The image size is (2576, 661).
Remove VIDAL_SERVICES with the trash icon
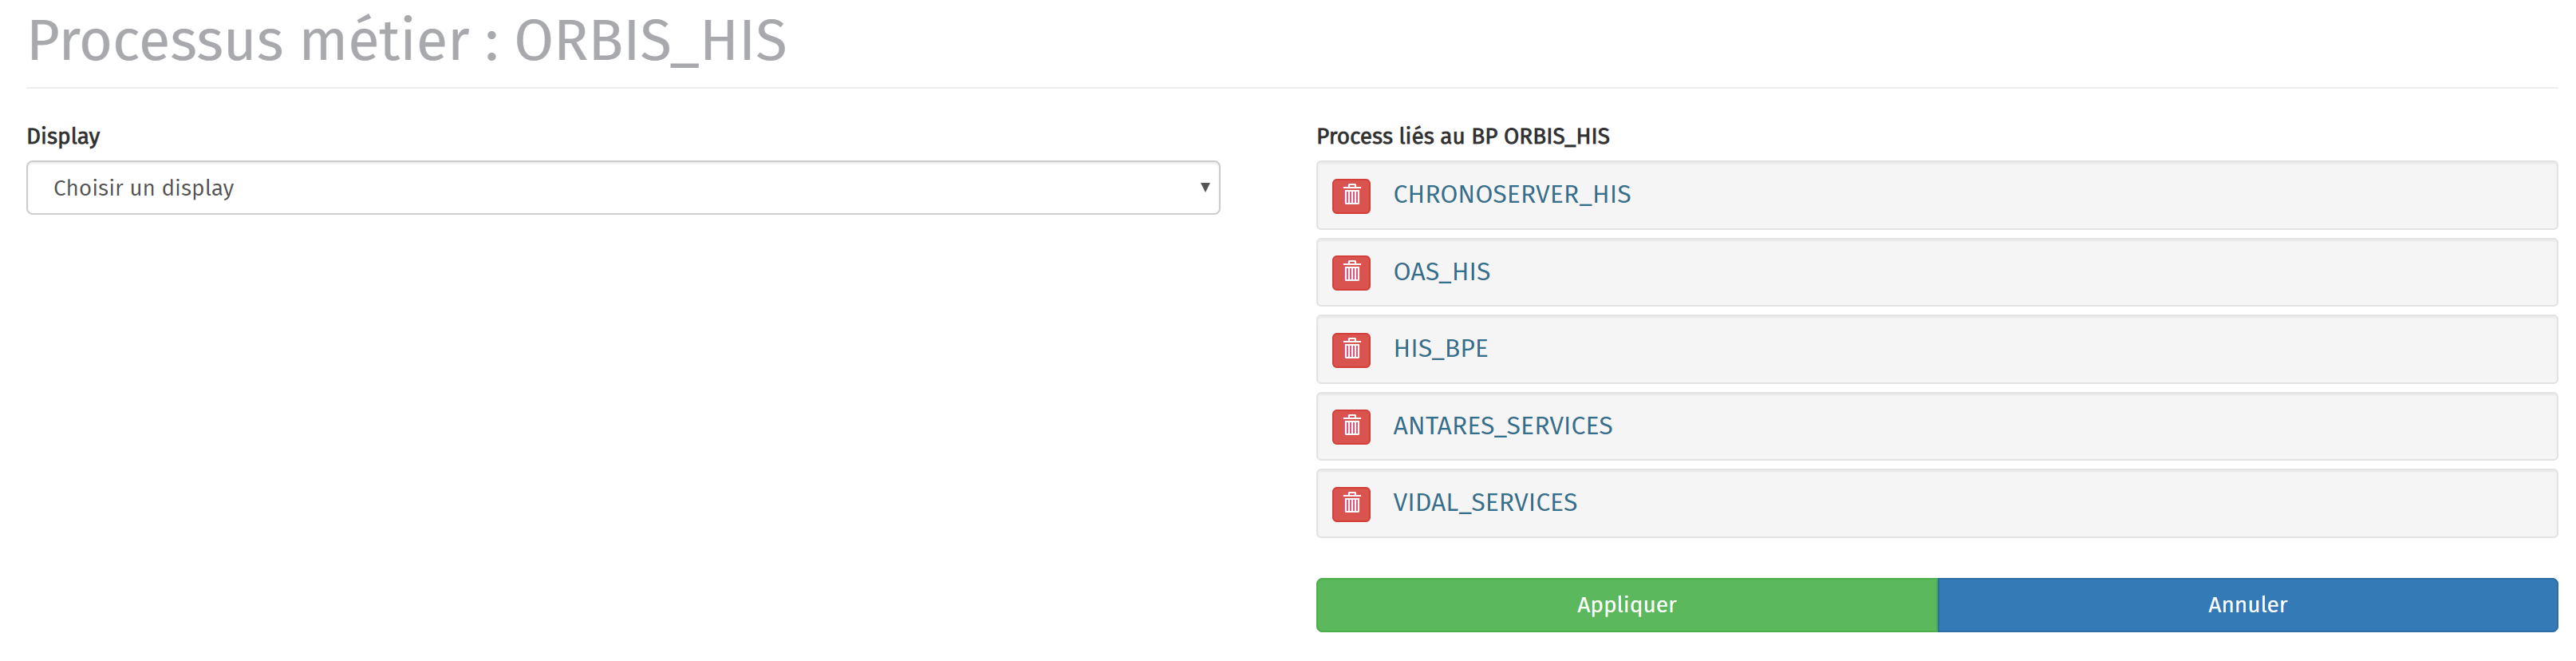1351,503
